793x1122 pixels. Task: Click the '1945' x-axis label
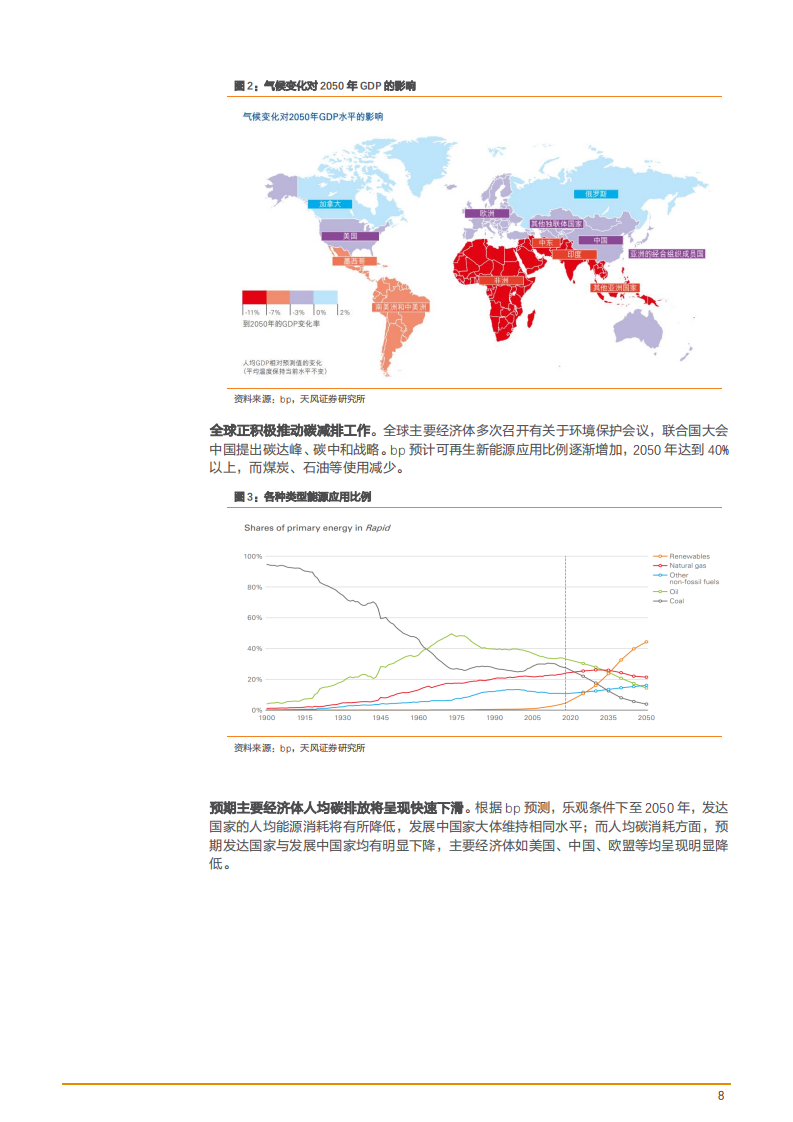point(381,718)
